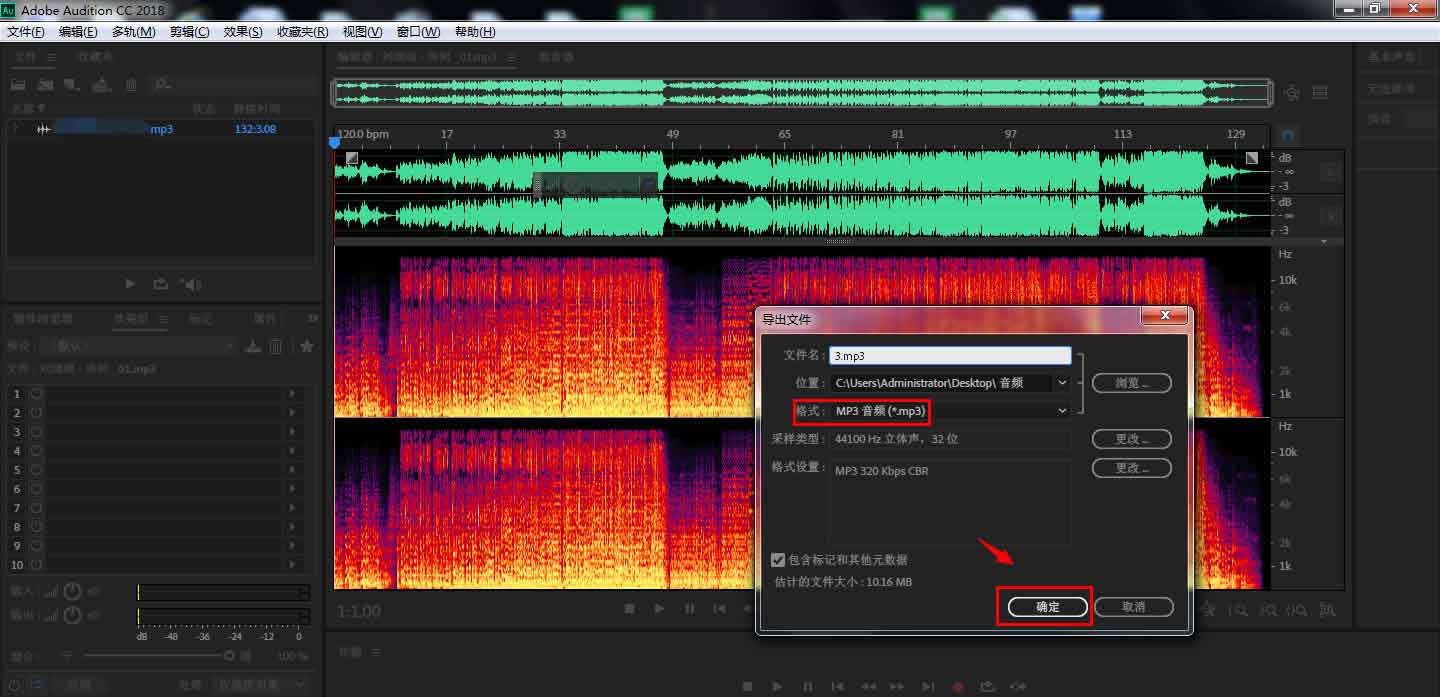The width and height of the screenshot is (1440, 697).
Task: Click the star favorite icon in effects rack
Action: [307, 346]
